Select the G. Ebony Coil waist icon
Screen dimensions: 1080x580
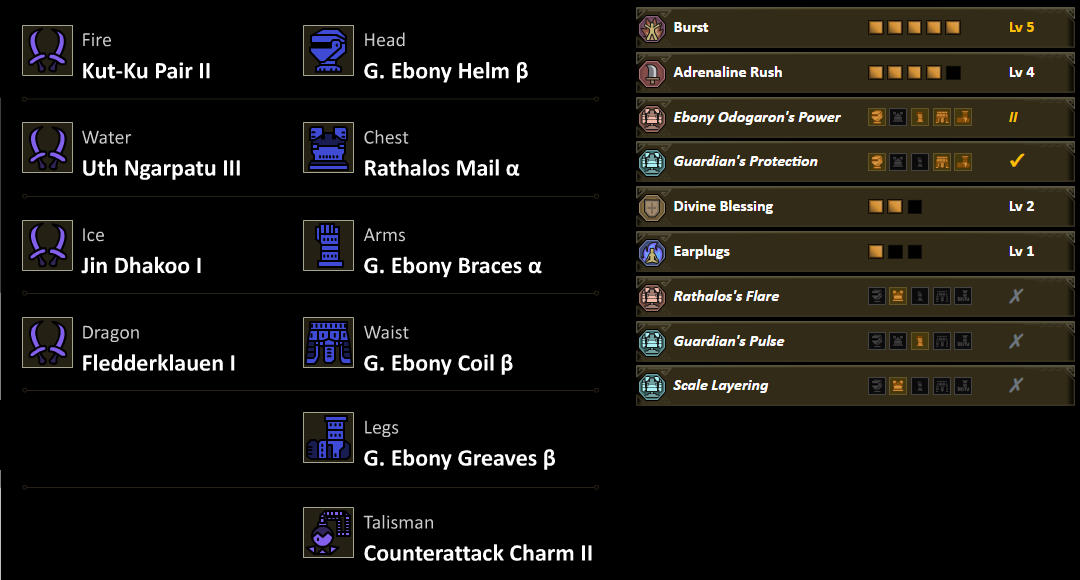pos(328,343)
